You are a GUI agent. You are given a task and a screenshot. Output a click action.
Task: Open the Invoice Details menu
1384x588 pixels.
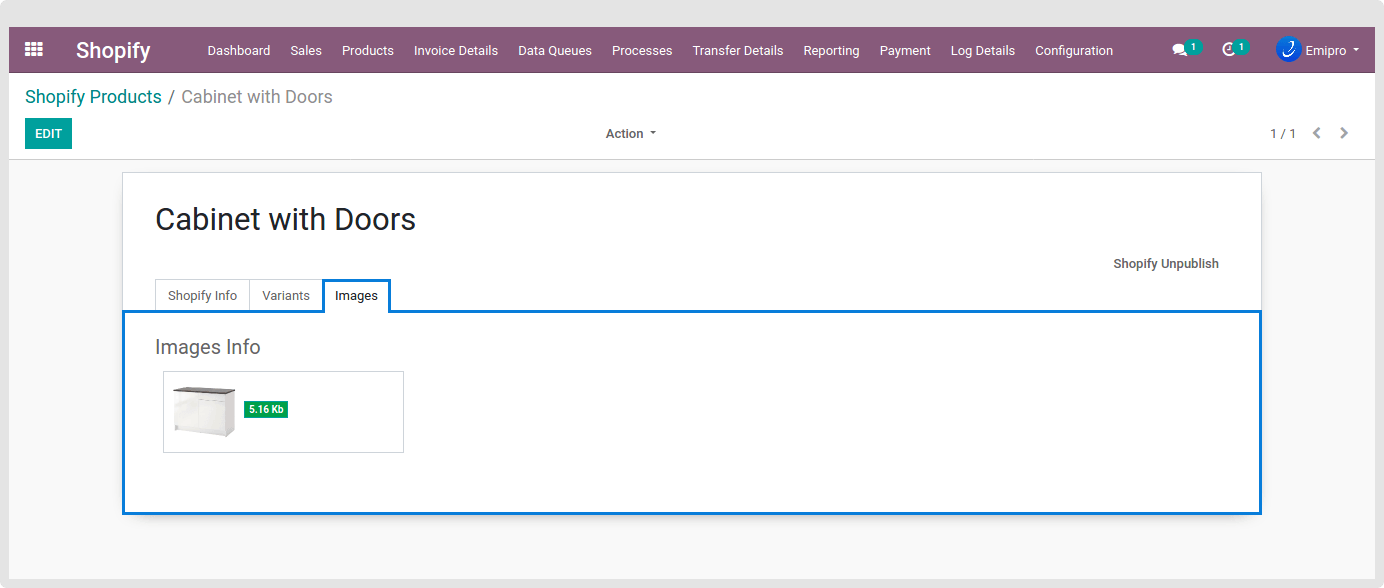(x=455, y=50)
